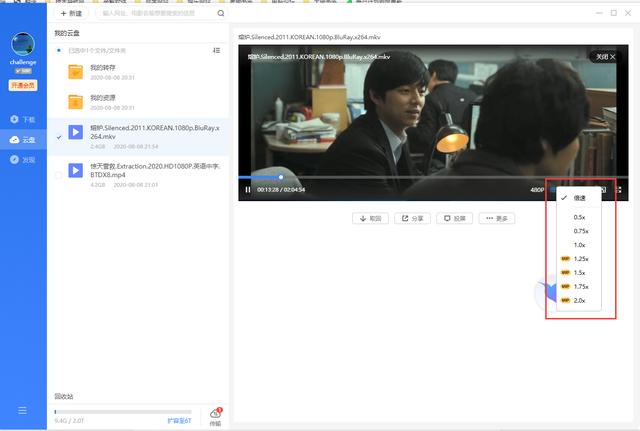Open the 我的转存 folder icon
Viewport: 640px width, 431px height.
[76, 71]
